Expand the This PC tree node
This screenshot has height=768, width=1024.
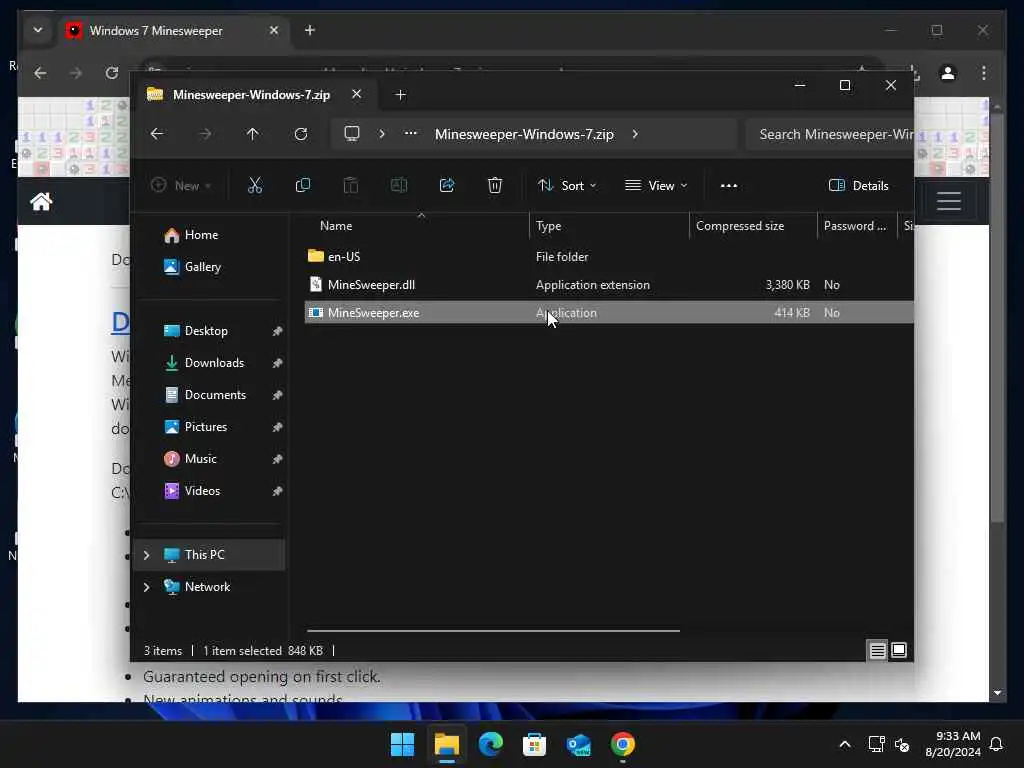coord(146,554)
